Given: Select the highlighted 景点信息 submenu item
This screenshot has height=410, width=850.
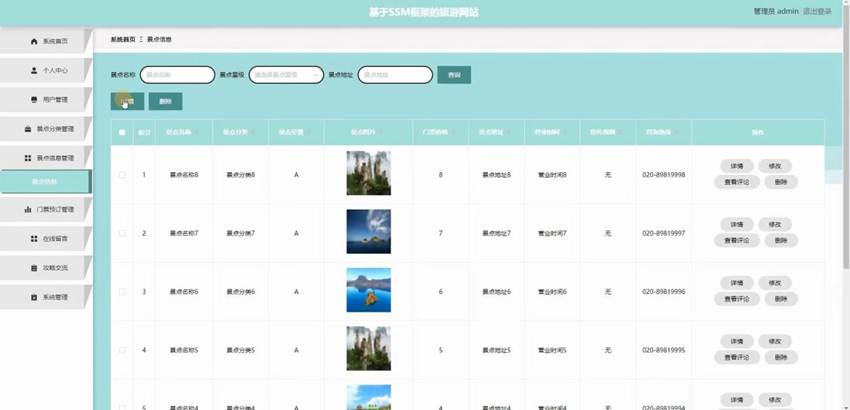Looking at the screenshot, I should 45,182.
